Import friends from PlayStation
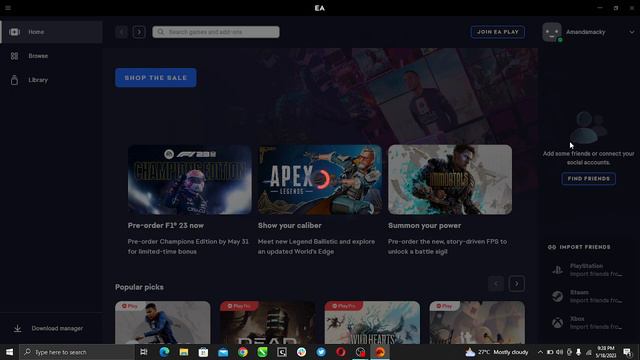640x360 pixels. (588, 270)
